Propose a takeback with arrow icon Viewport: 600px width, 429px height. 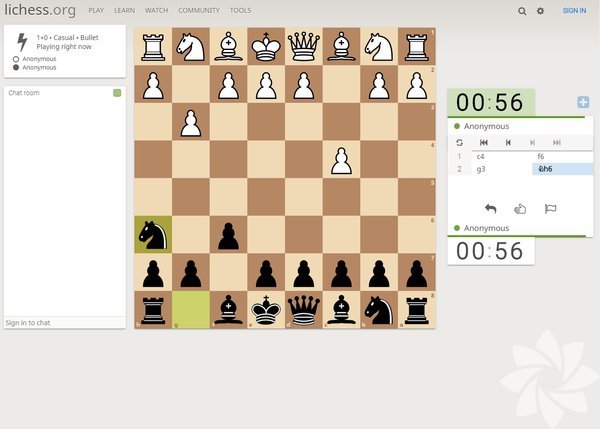(490, 209)
